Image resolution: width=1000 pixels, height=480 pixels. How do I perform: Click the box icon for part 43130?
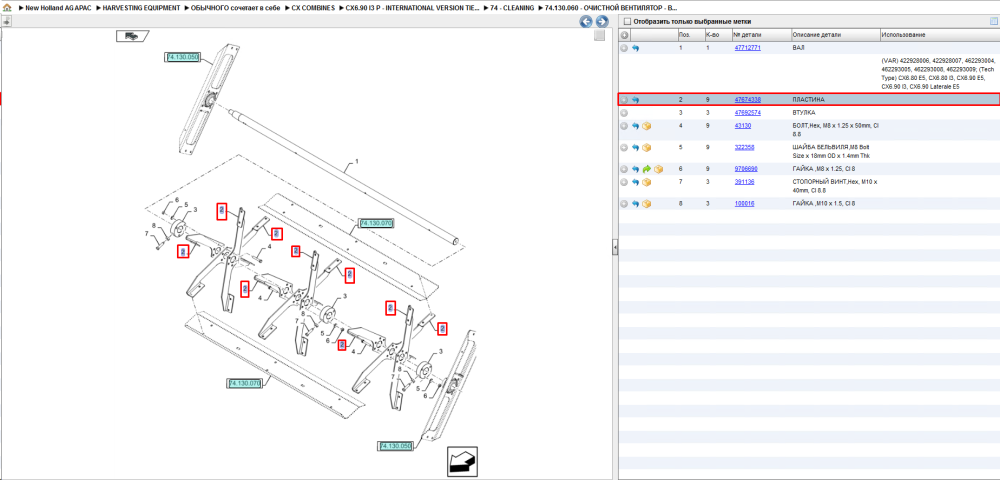[x=647, y=126]
